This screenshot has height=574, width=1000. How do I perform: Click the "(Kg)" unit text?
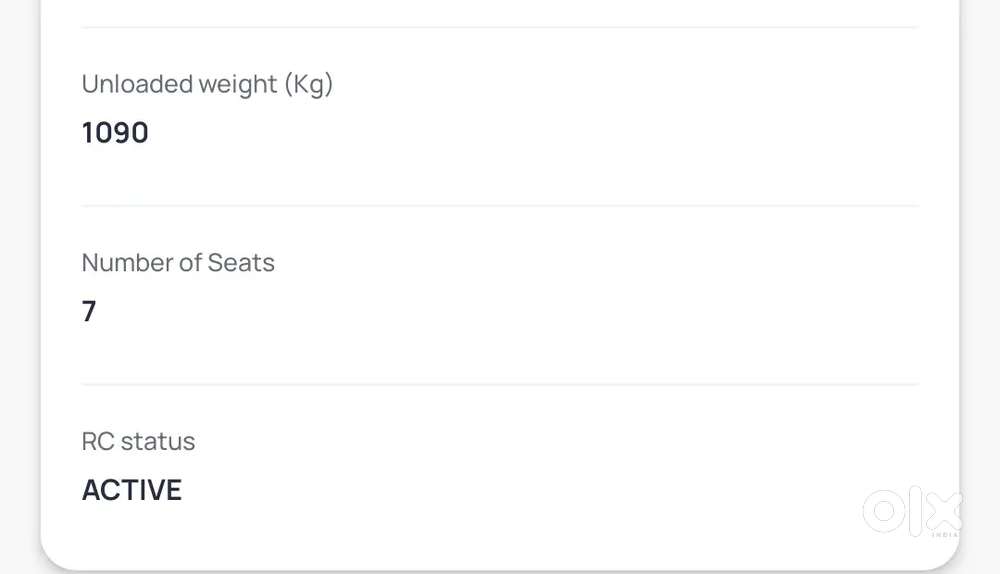click(x=308, y=85)
